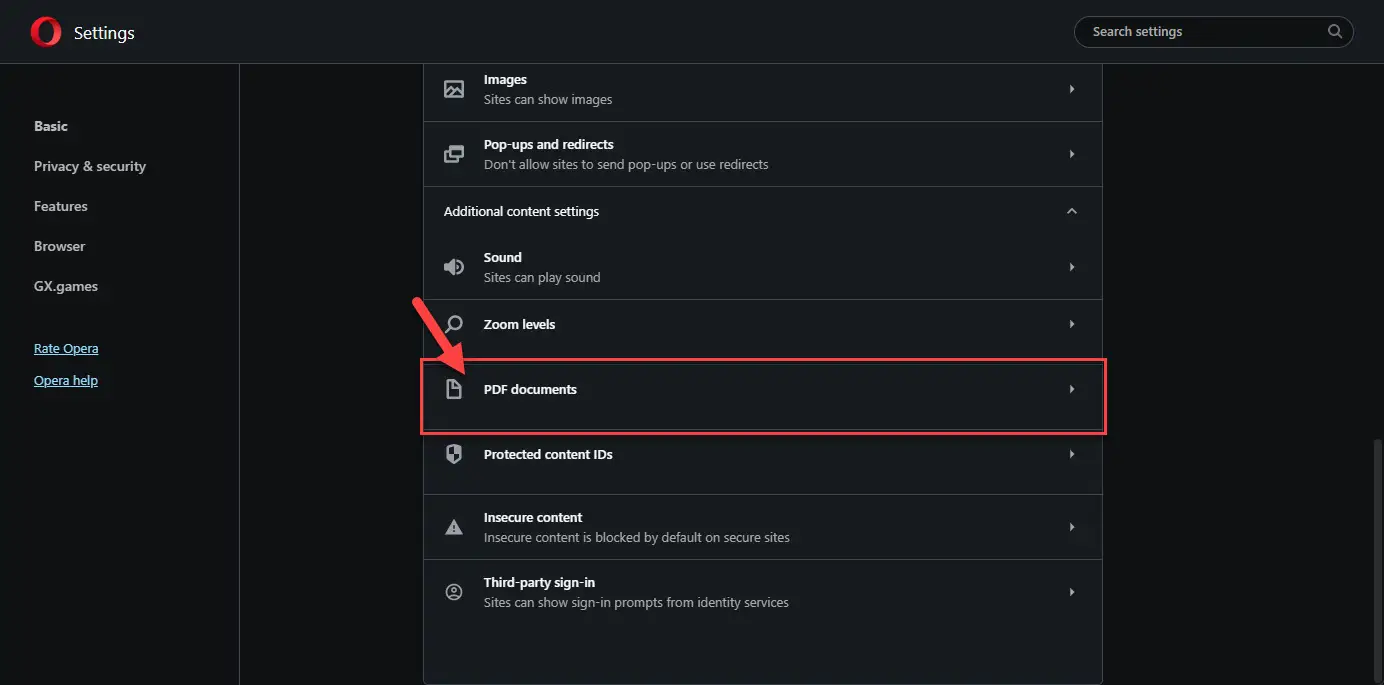Viewport: 1384px width, 685px height.
Task: Expand the Sound row arrow
Action: click(x=1072, y=267)
